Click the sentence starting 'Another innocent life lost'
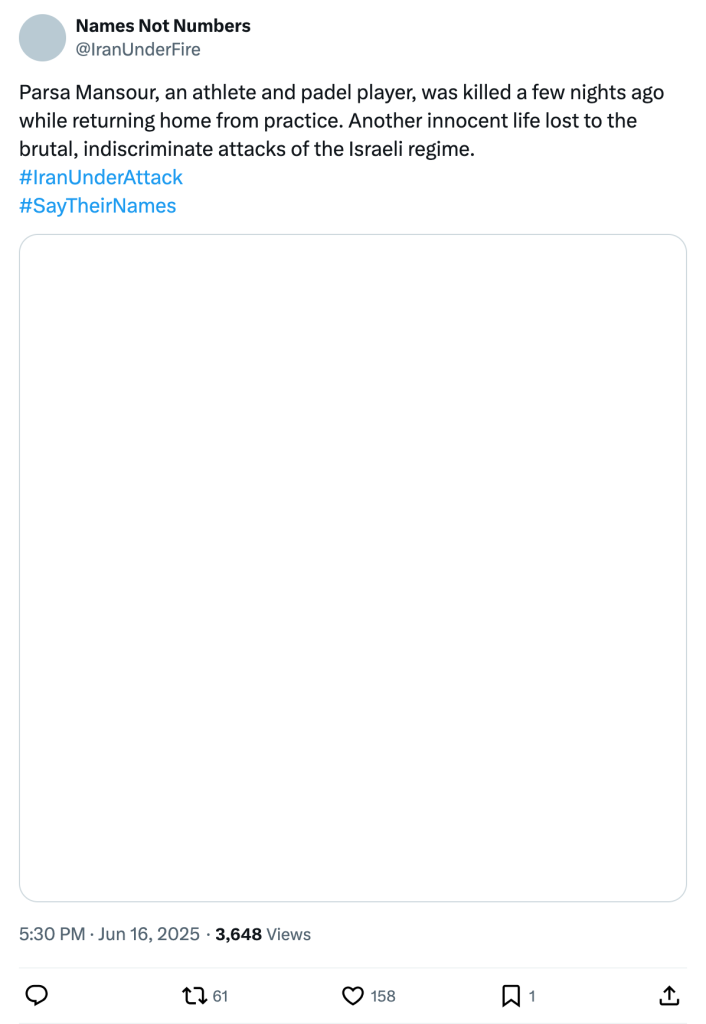This screenshot has height=1024, width=706. (480, 121)
